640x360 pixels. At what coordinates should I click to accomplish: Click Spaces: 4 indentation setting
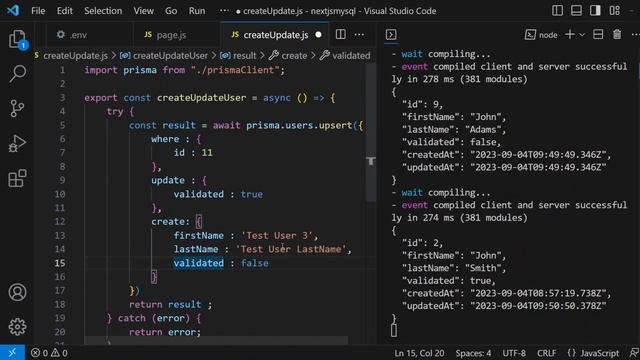[x=473, y=353]
